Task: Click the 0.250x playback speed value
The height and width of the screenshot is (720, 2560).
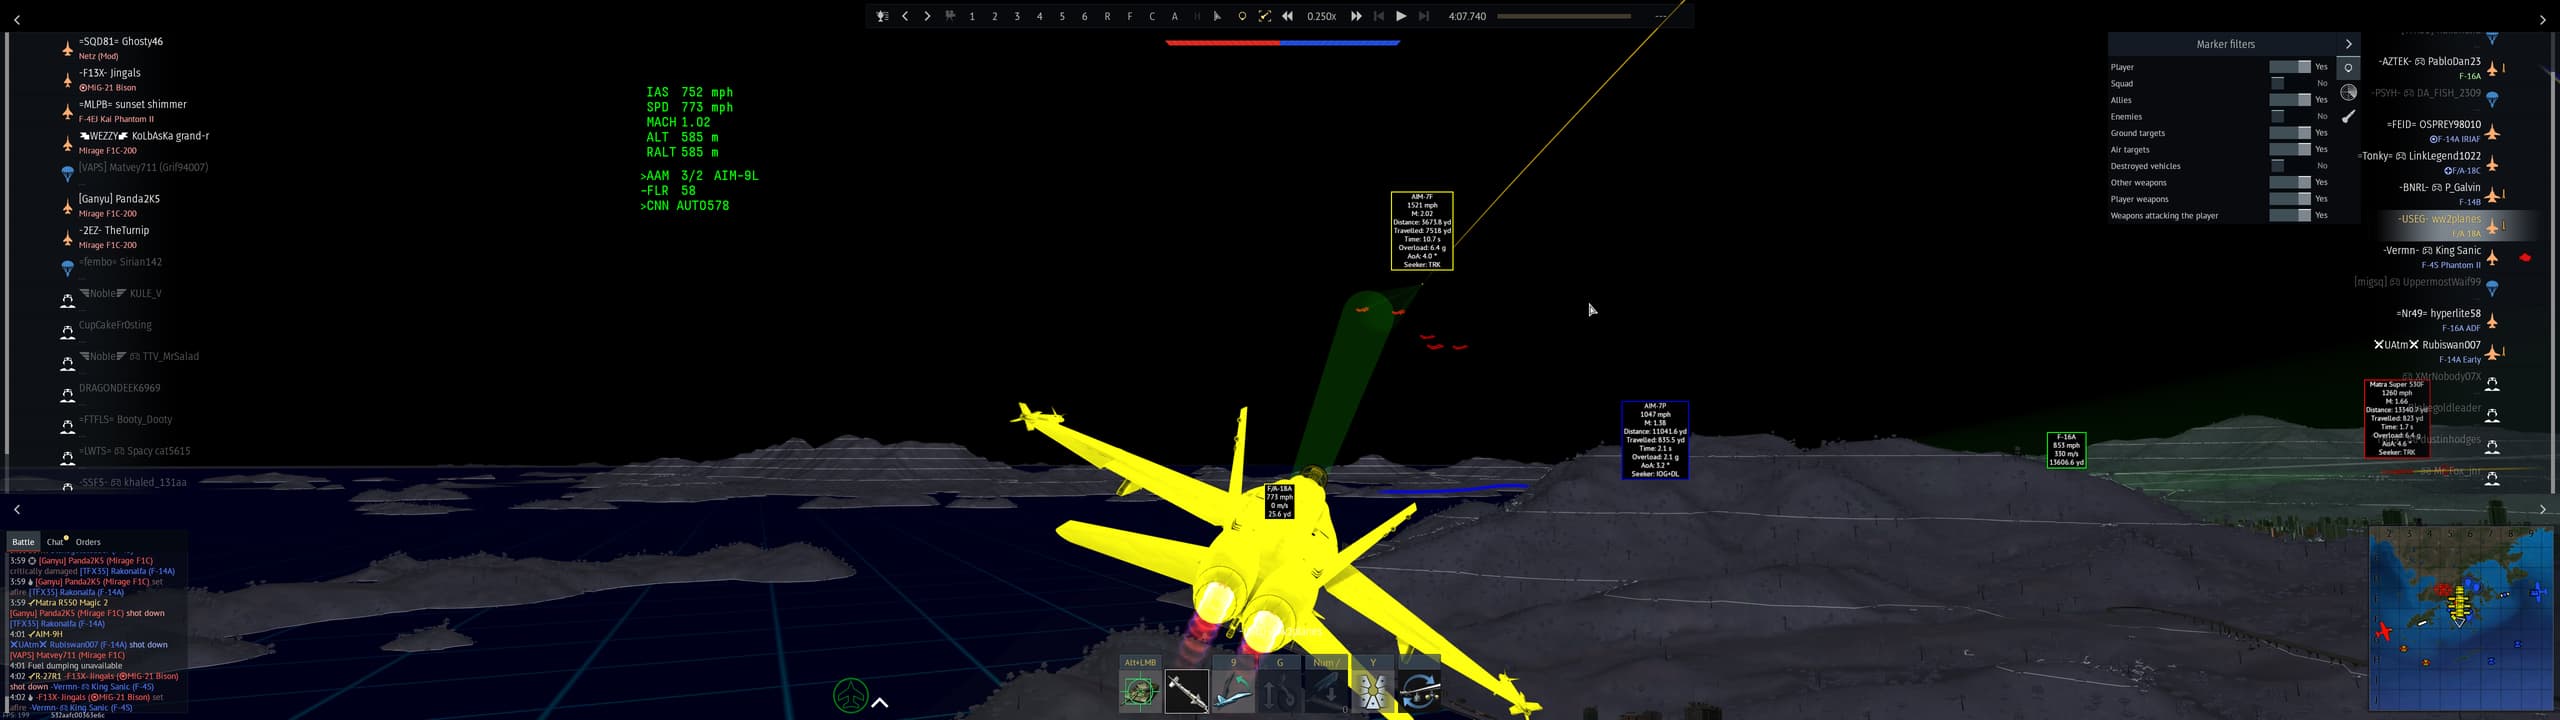Action: click(x=1321, y=16)
